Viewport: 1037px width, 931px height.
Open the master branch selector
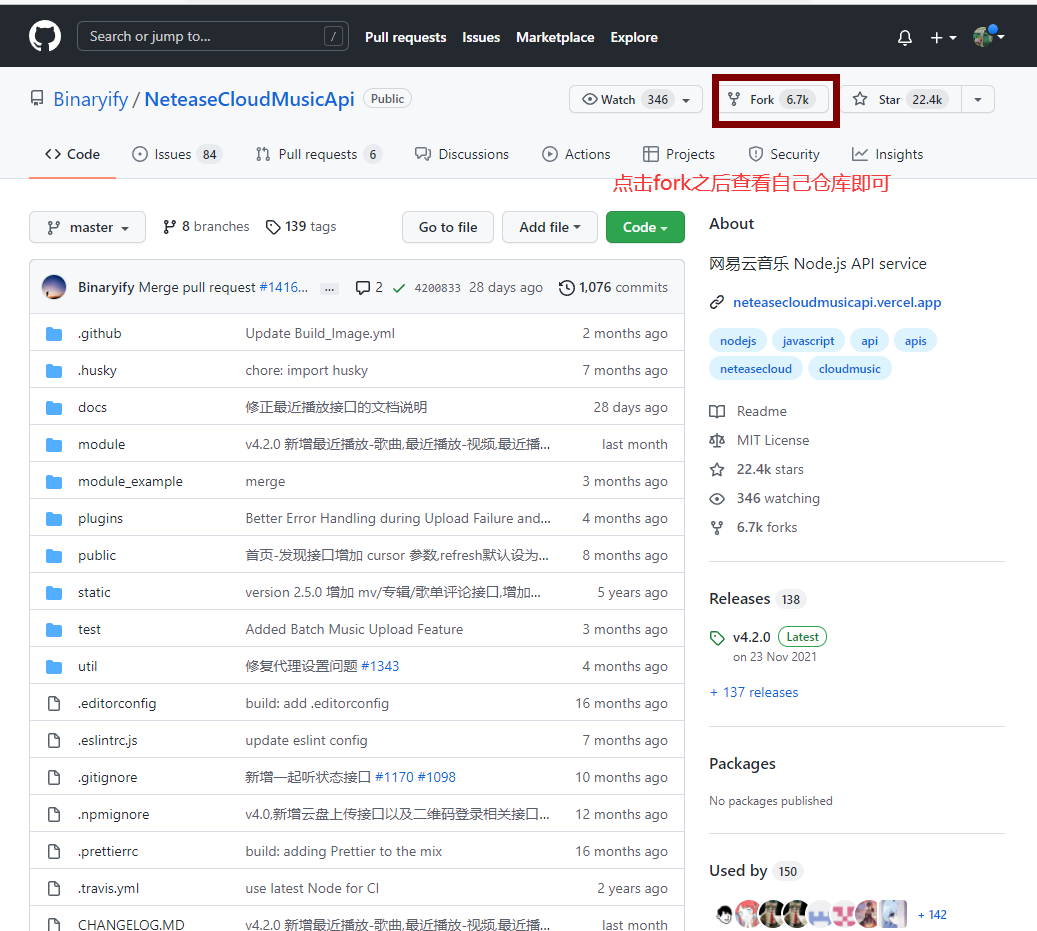coord(87,227)
